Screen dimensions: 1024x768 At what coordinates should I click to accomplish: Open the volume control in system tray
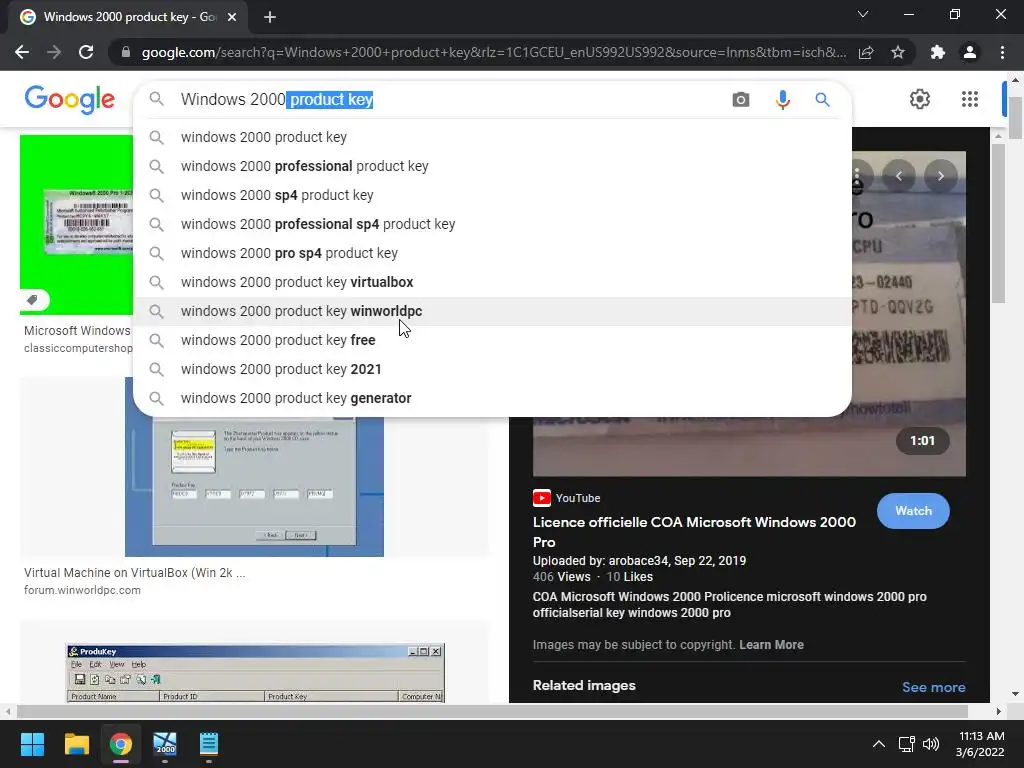pyautogui.click(x=931, y=744)
